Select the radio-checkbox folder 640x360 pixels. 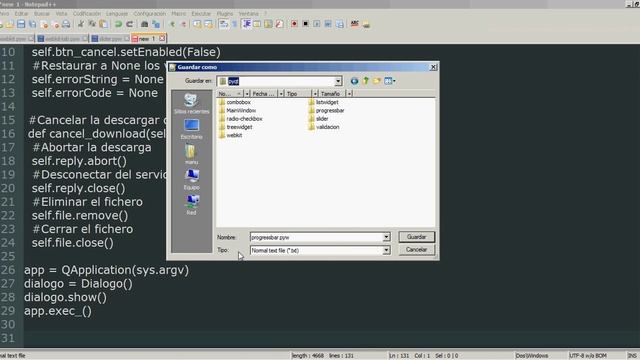tap(240, 118)
